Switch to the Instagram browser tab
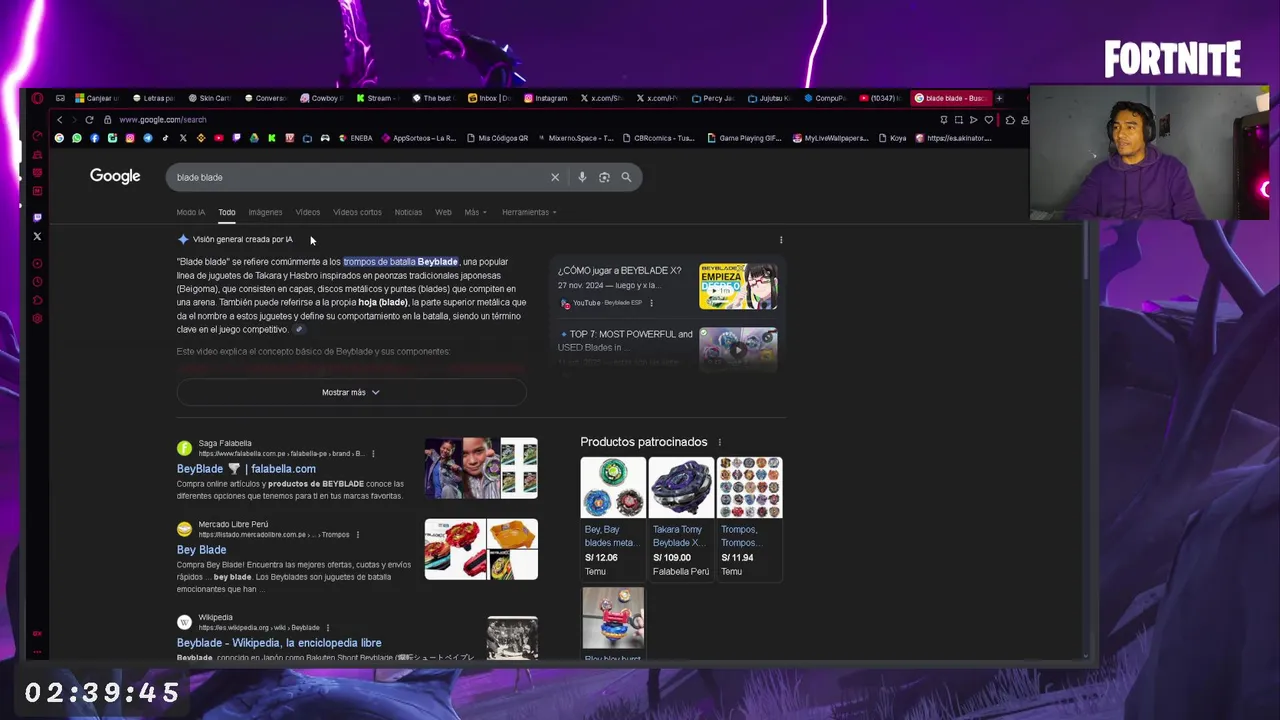1280x720 pixels. coord(545,98)
